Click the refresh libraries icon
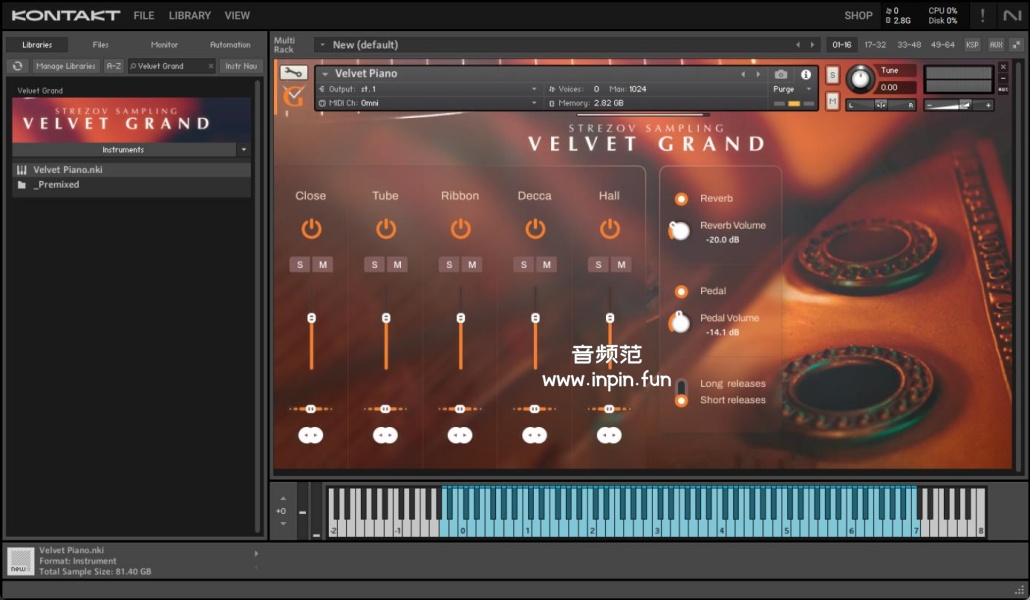 (x=17, y=66)
